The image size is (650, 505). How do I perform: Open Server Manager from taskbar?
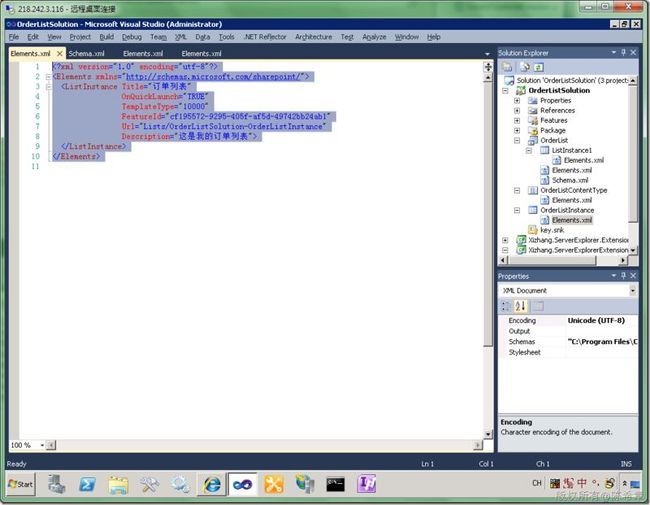pyautogui.click(x=56, y=484)
